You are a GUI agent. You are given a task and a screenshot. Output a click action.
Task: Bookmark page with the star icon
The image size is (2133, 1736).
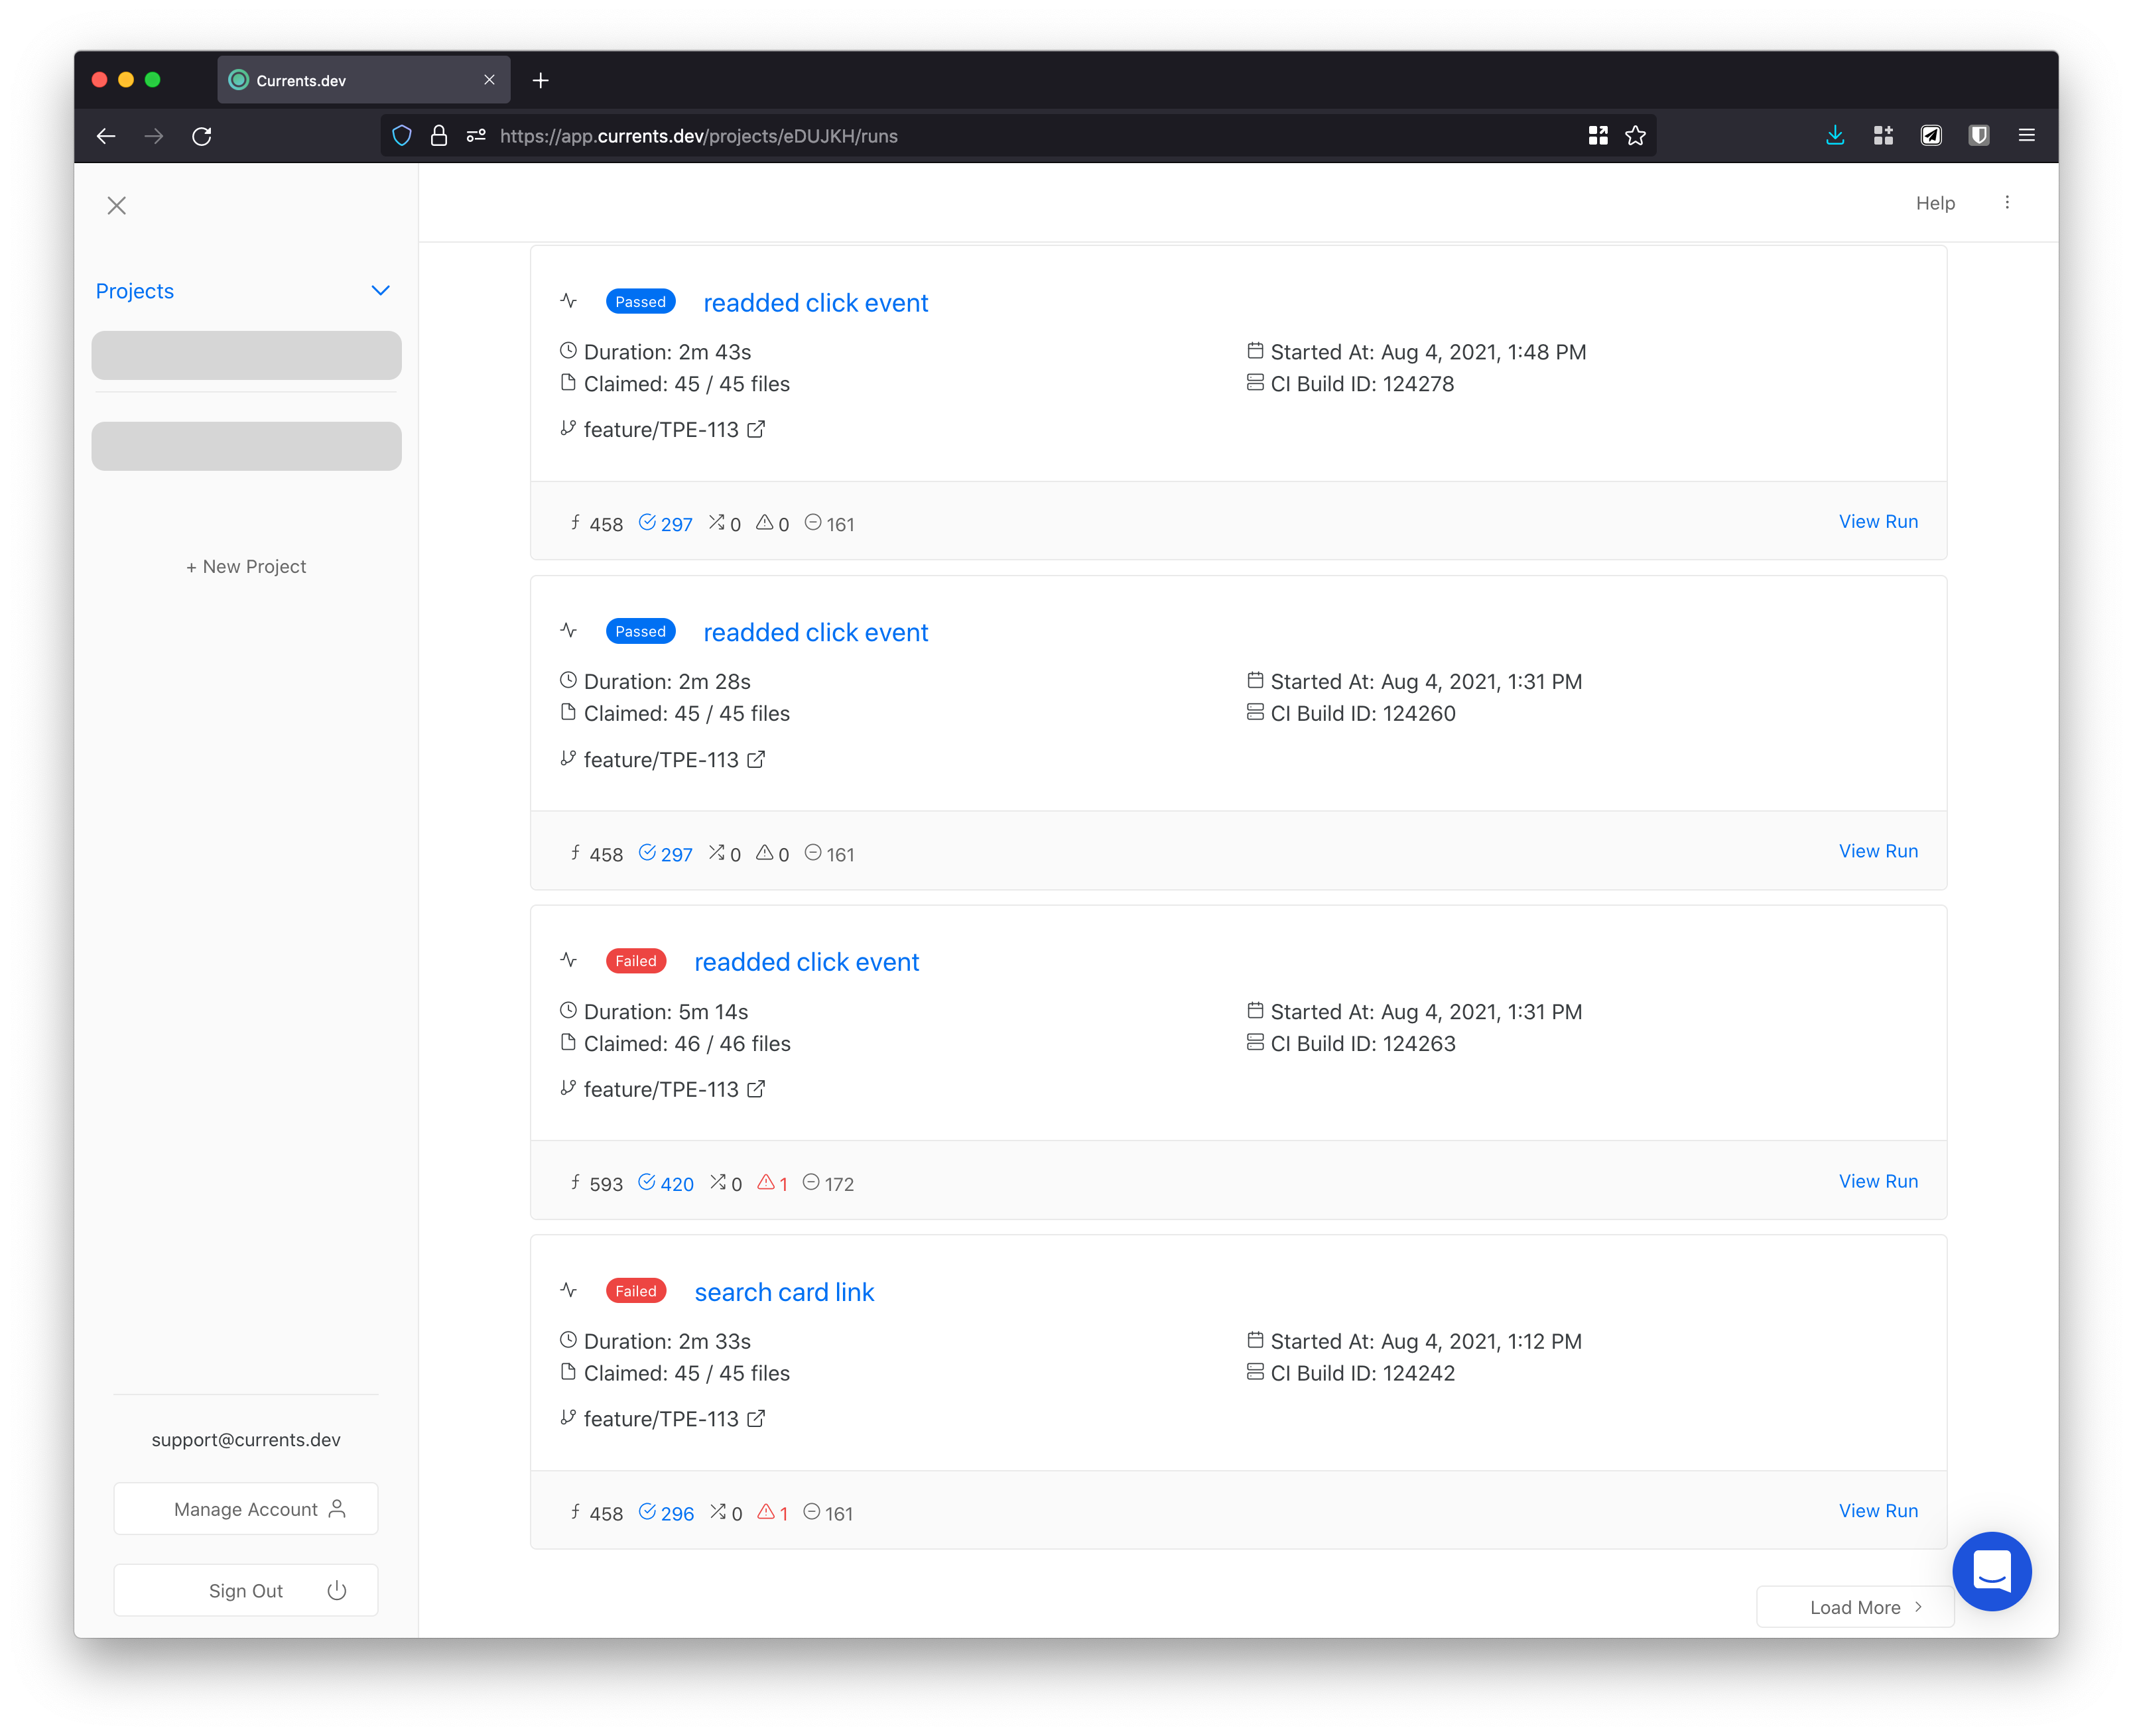(x=1635, y=136)
